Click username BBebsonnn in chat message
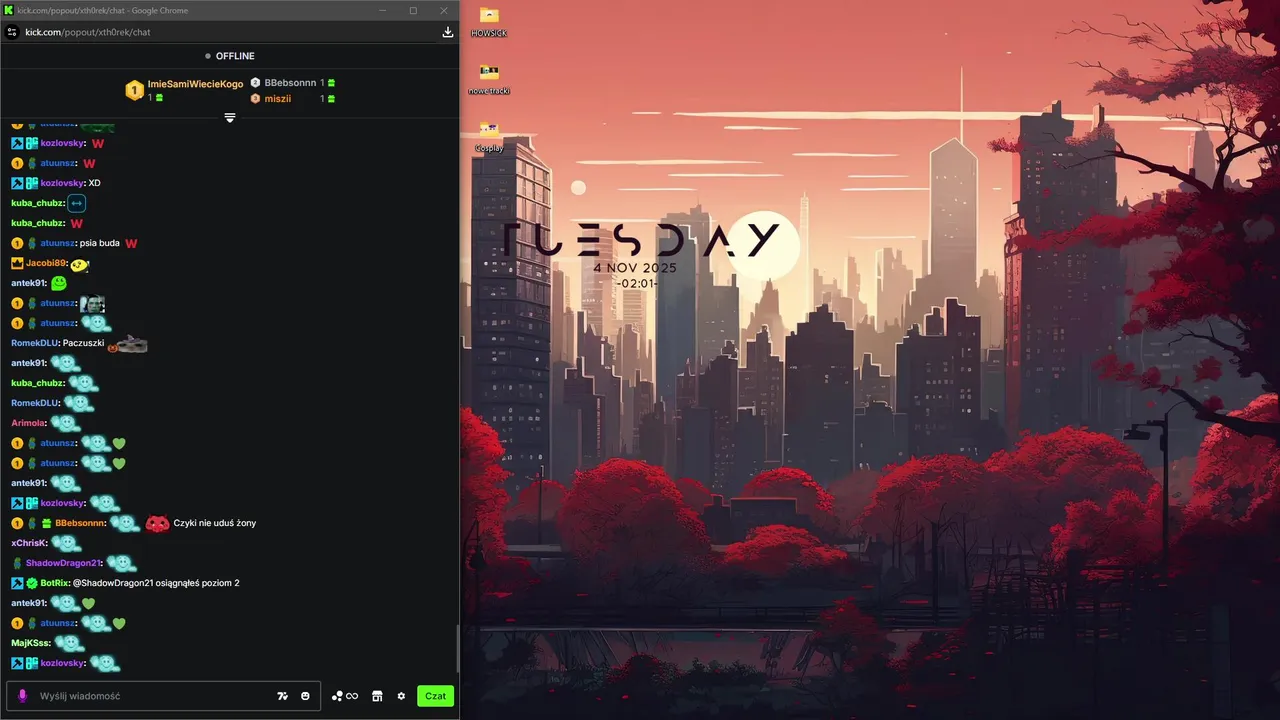 pos(80,523)
